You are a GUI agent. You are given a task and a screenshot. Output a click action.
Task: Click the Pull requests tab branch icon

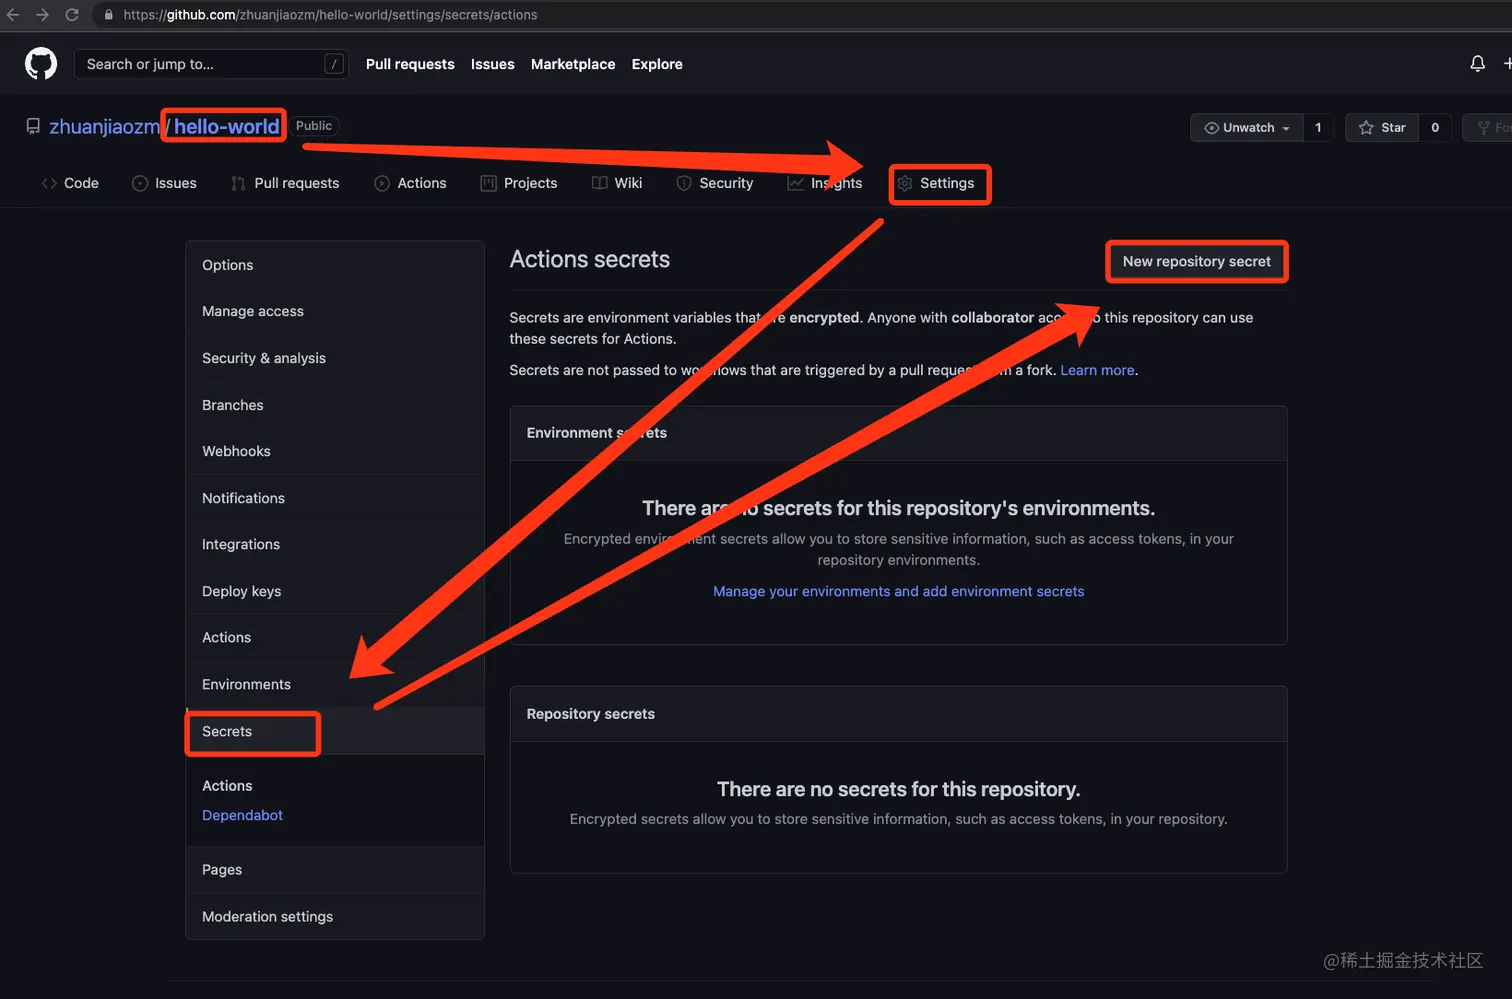click(x=238, y=183)
